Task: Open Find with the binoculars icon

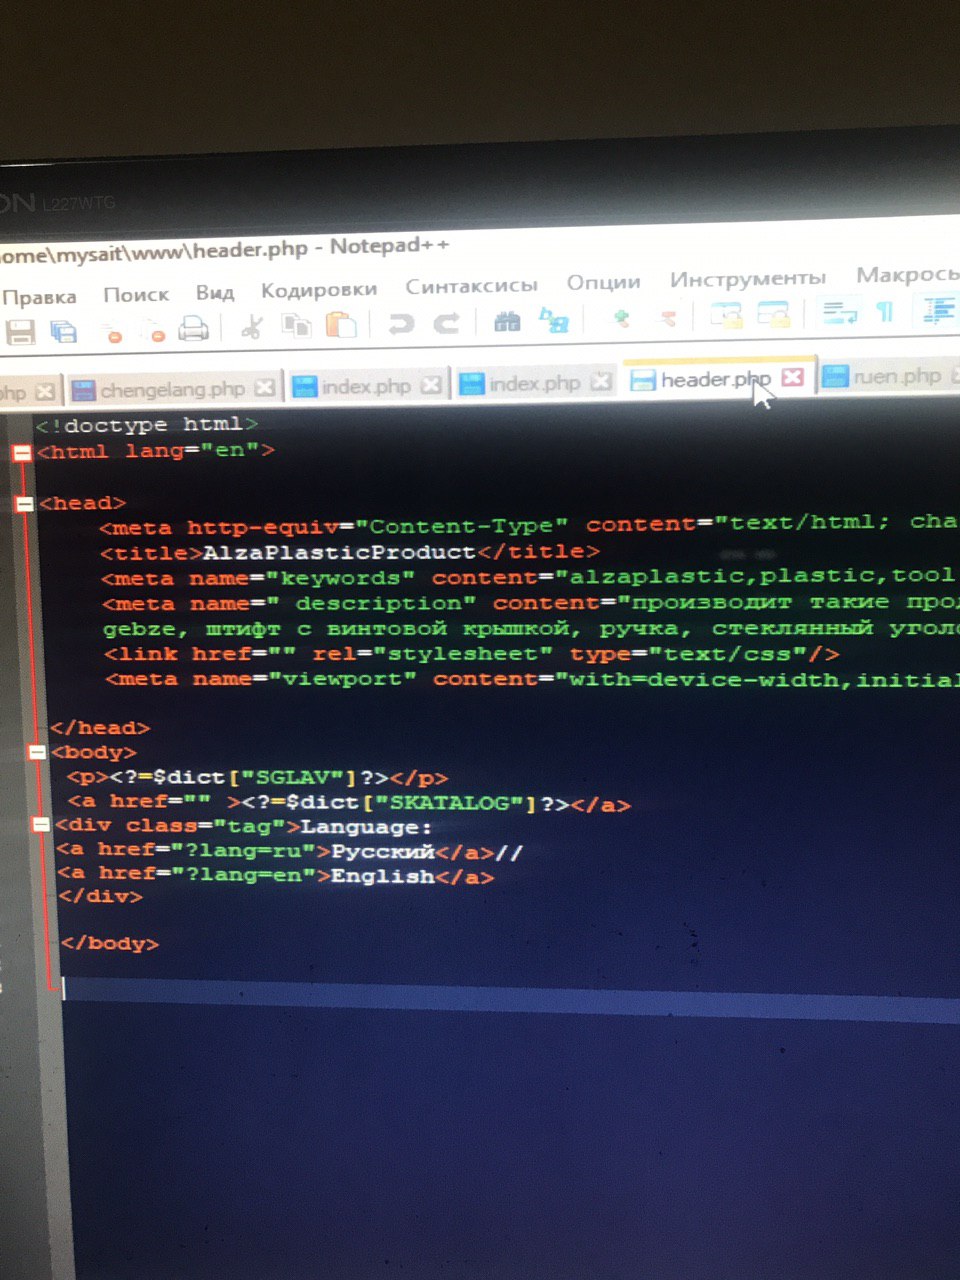Action: tap(507, 321)
